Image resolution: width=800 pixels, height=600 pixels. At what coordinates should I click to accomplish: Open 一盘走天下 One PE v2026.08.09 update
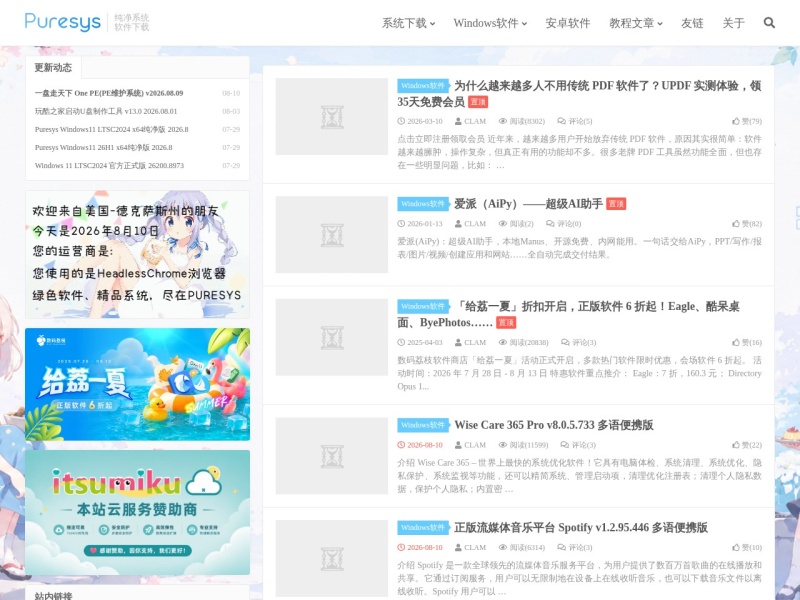pyautogui.click(x=109, y=93)
